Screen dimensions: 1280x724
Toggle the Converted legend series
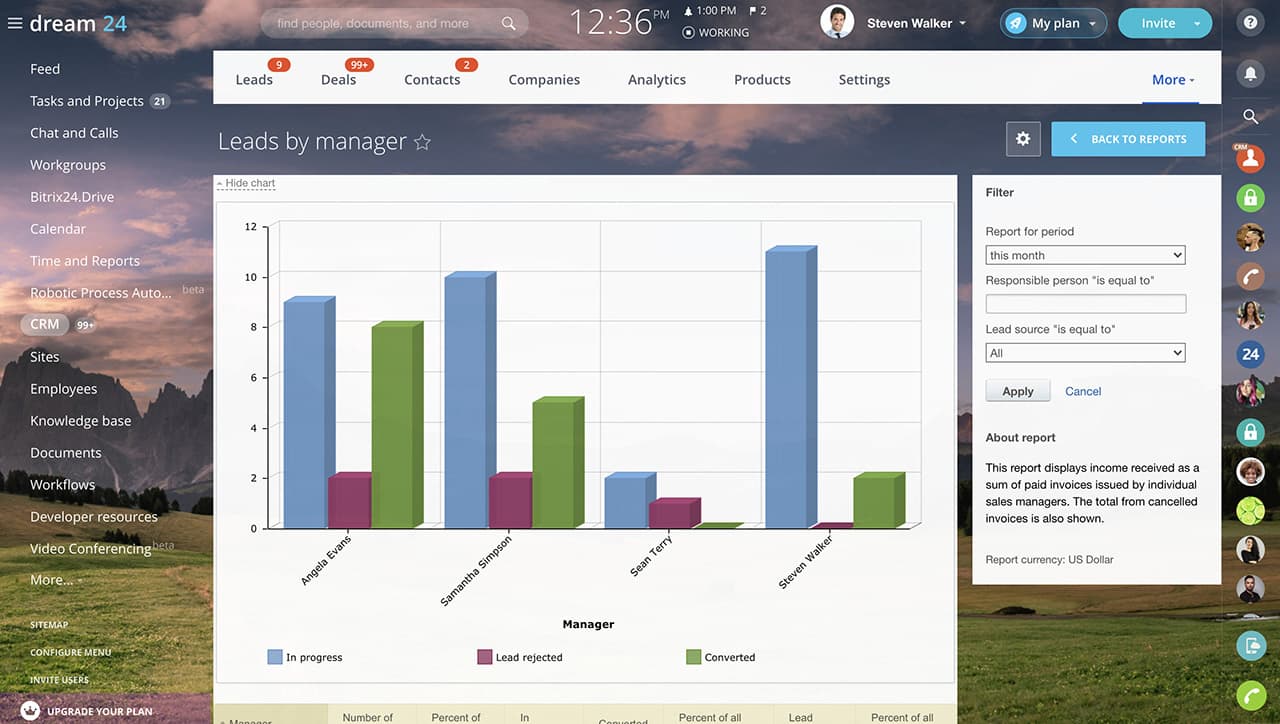pyautogui.click(x=720, y=657)
